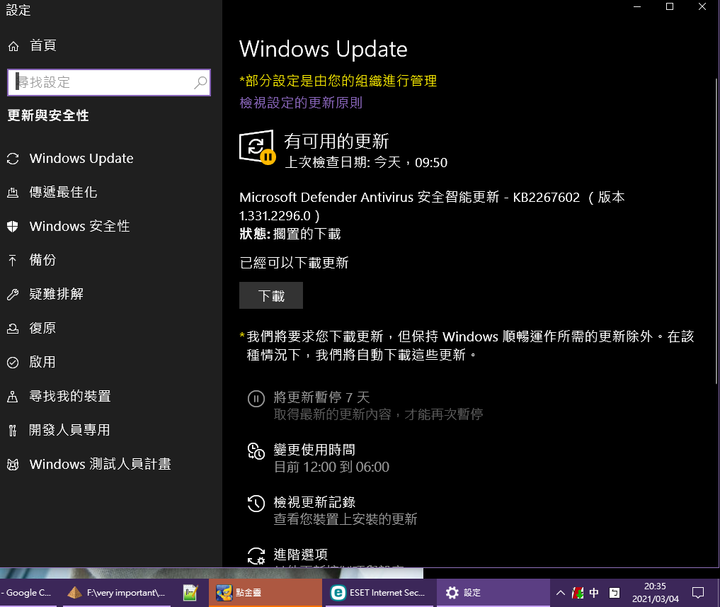Click the tray icon right of 中
Image resolution: width=720 pixels, height=607 pixels.
[614, 593]
